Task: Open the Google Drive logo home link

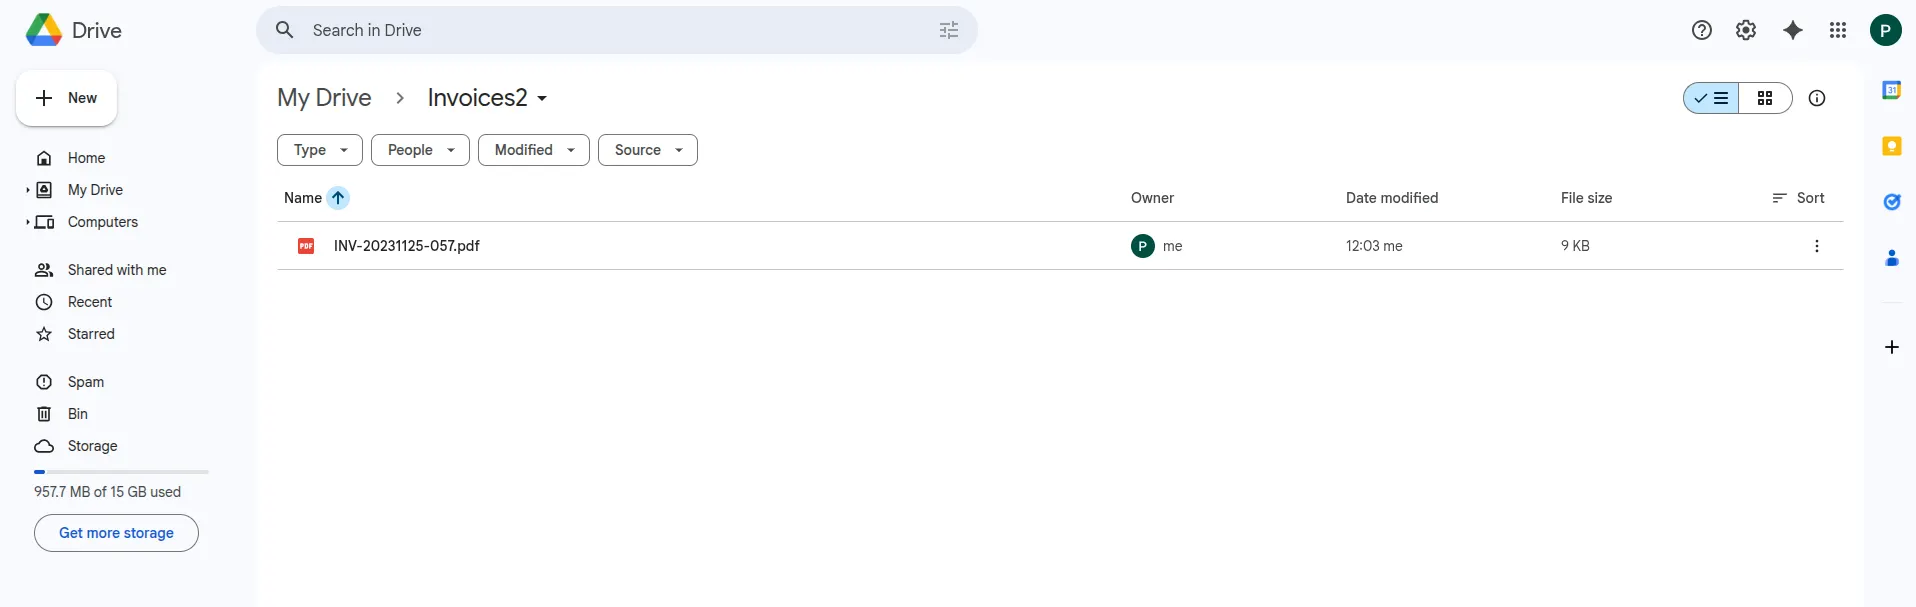Action: (x=74, y=30)
